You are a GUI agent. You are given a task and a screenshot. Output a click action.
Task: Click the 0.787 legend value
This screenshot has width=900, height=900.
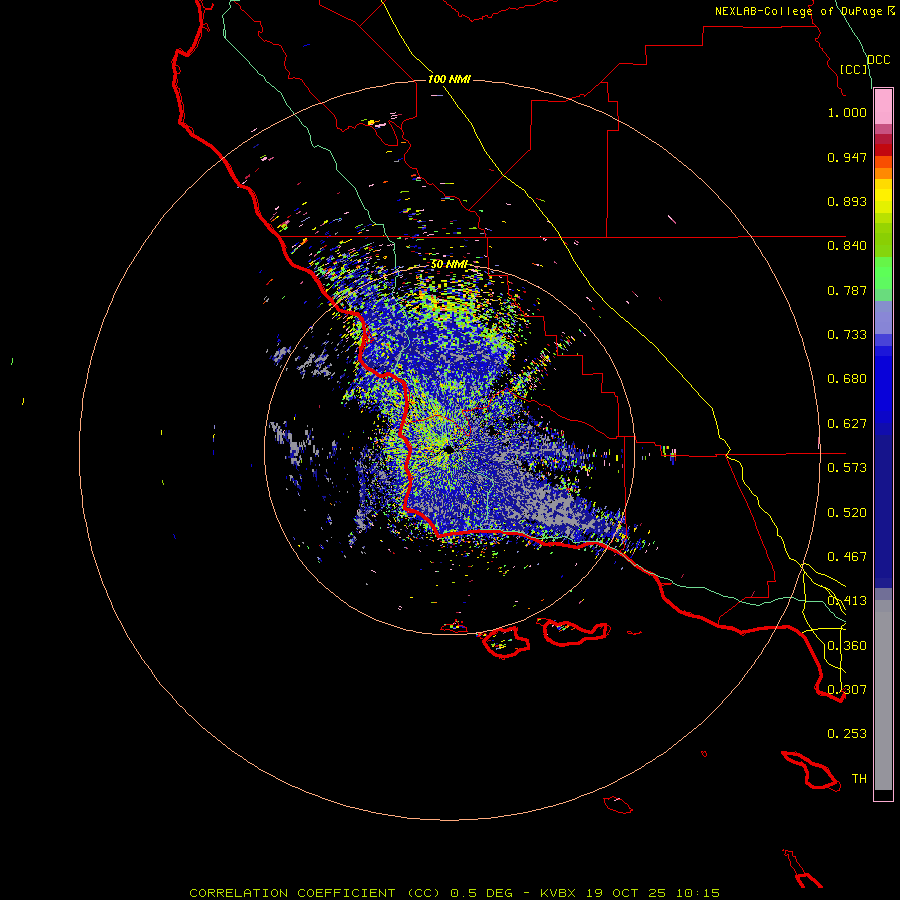click(x=847, y=290)
